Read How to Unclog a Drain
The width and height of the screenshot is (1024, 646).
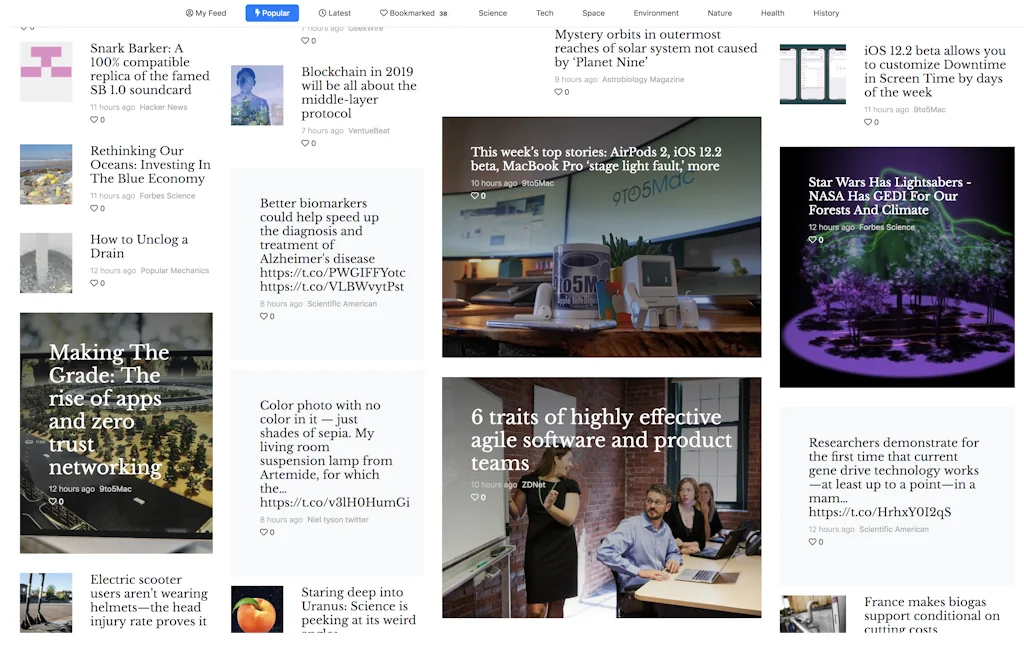pyautogui.click(x=139, y=246)
